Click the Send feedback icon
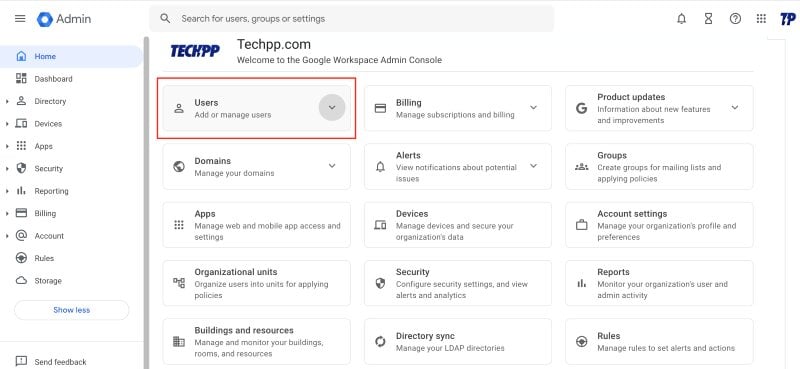The width and height of the screenshot is (800, 369). coord(21,361)
